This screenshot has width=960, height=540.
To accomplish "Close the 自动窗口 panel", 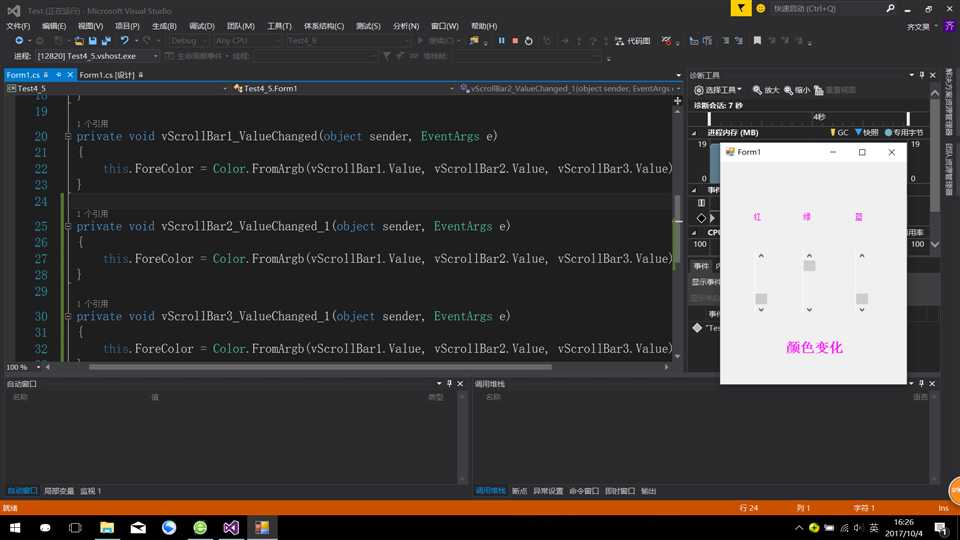I will [460, 383].
